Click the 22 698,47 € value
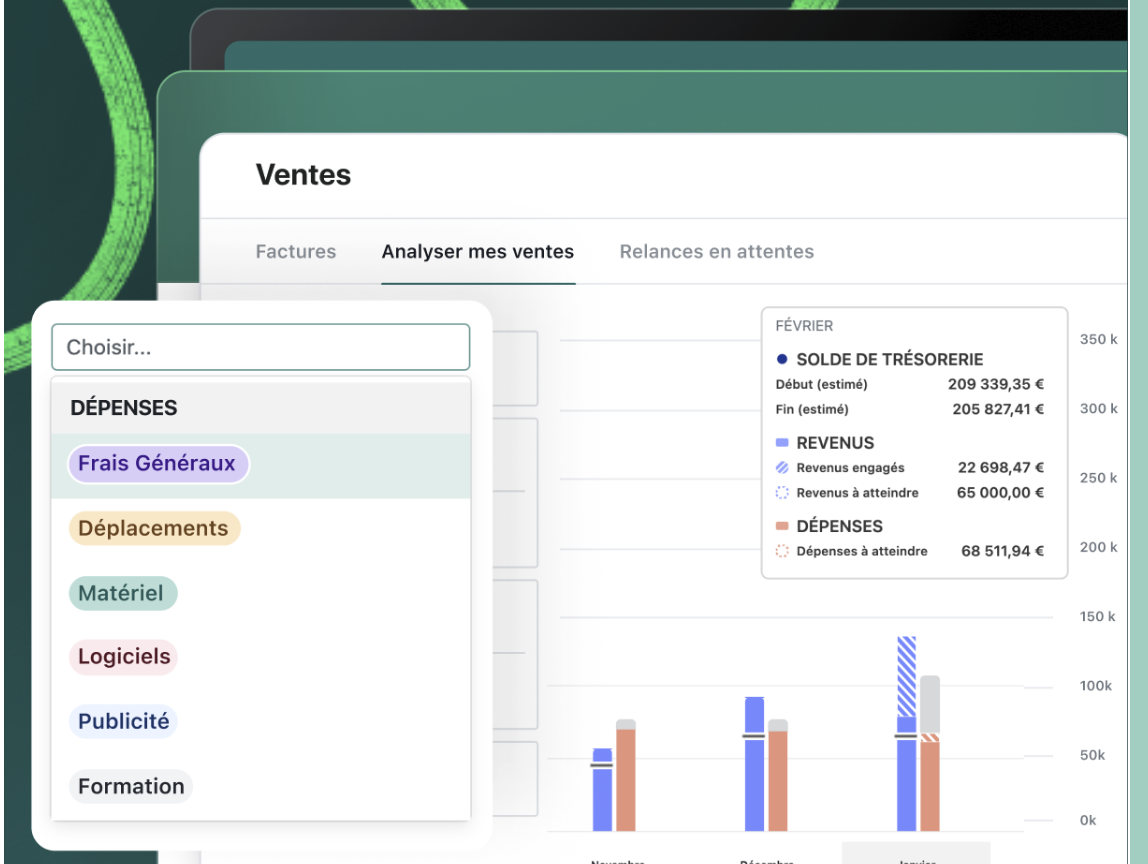The image size is (1148, 864). [x=1001, y=467]
